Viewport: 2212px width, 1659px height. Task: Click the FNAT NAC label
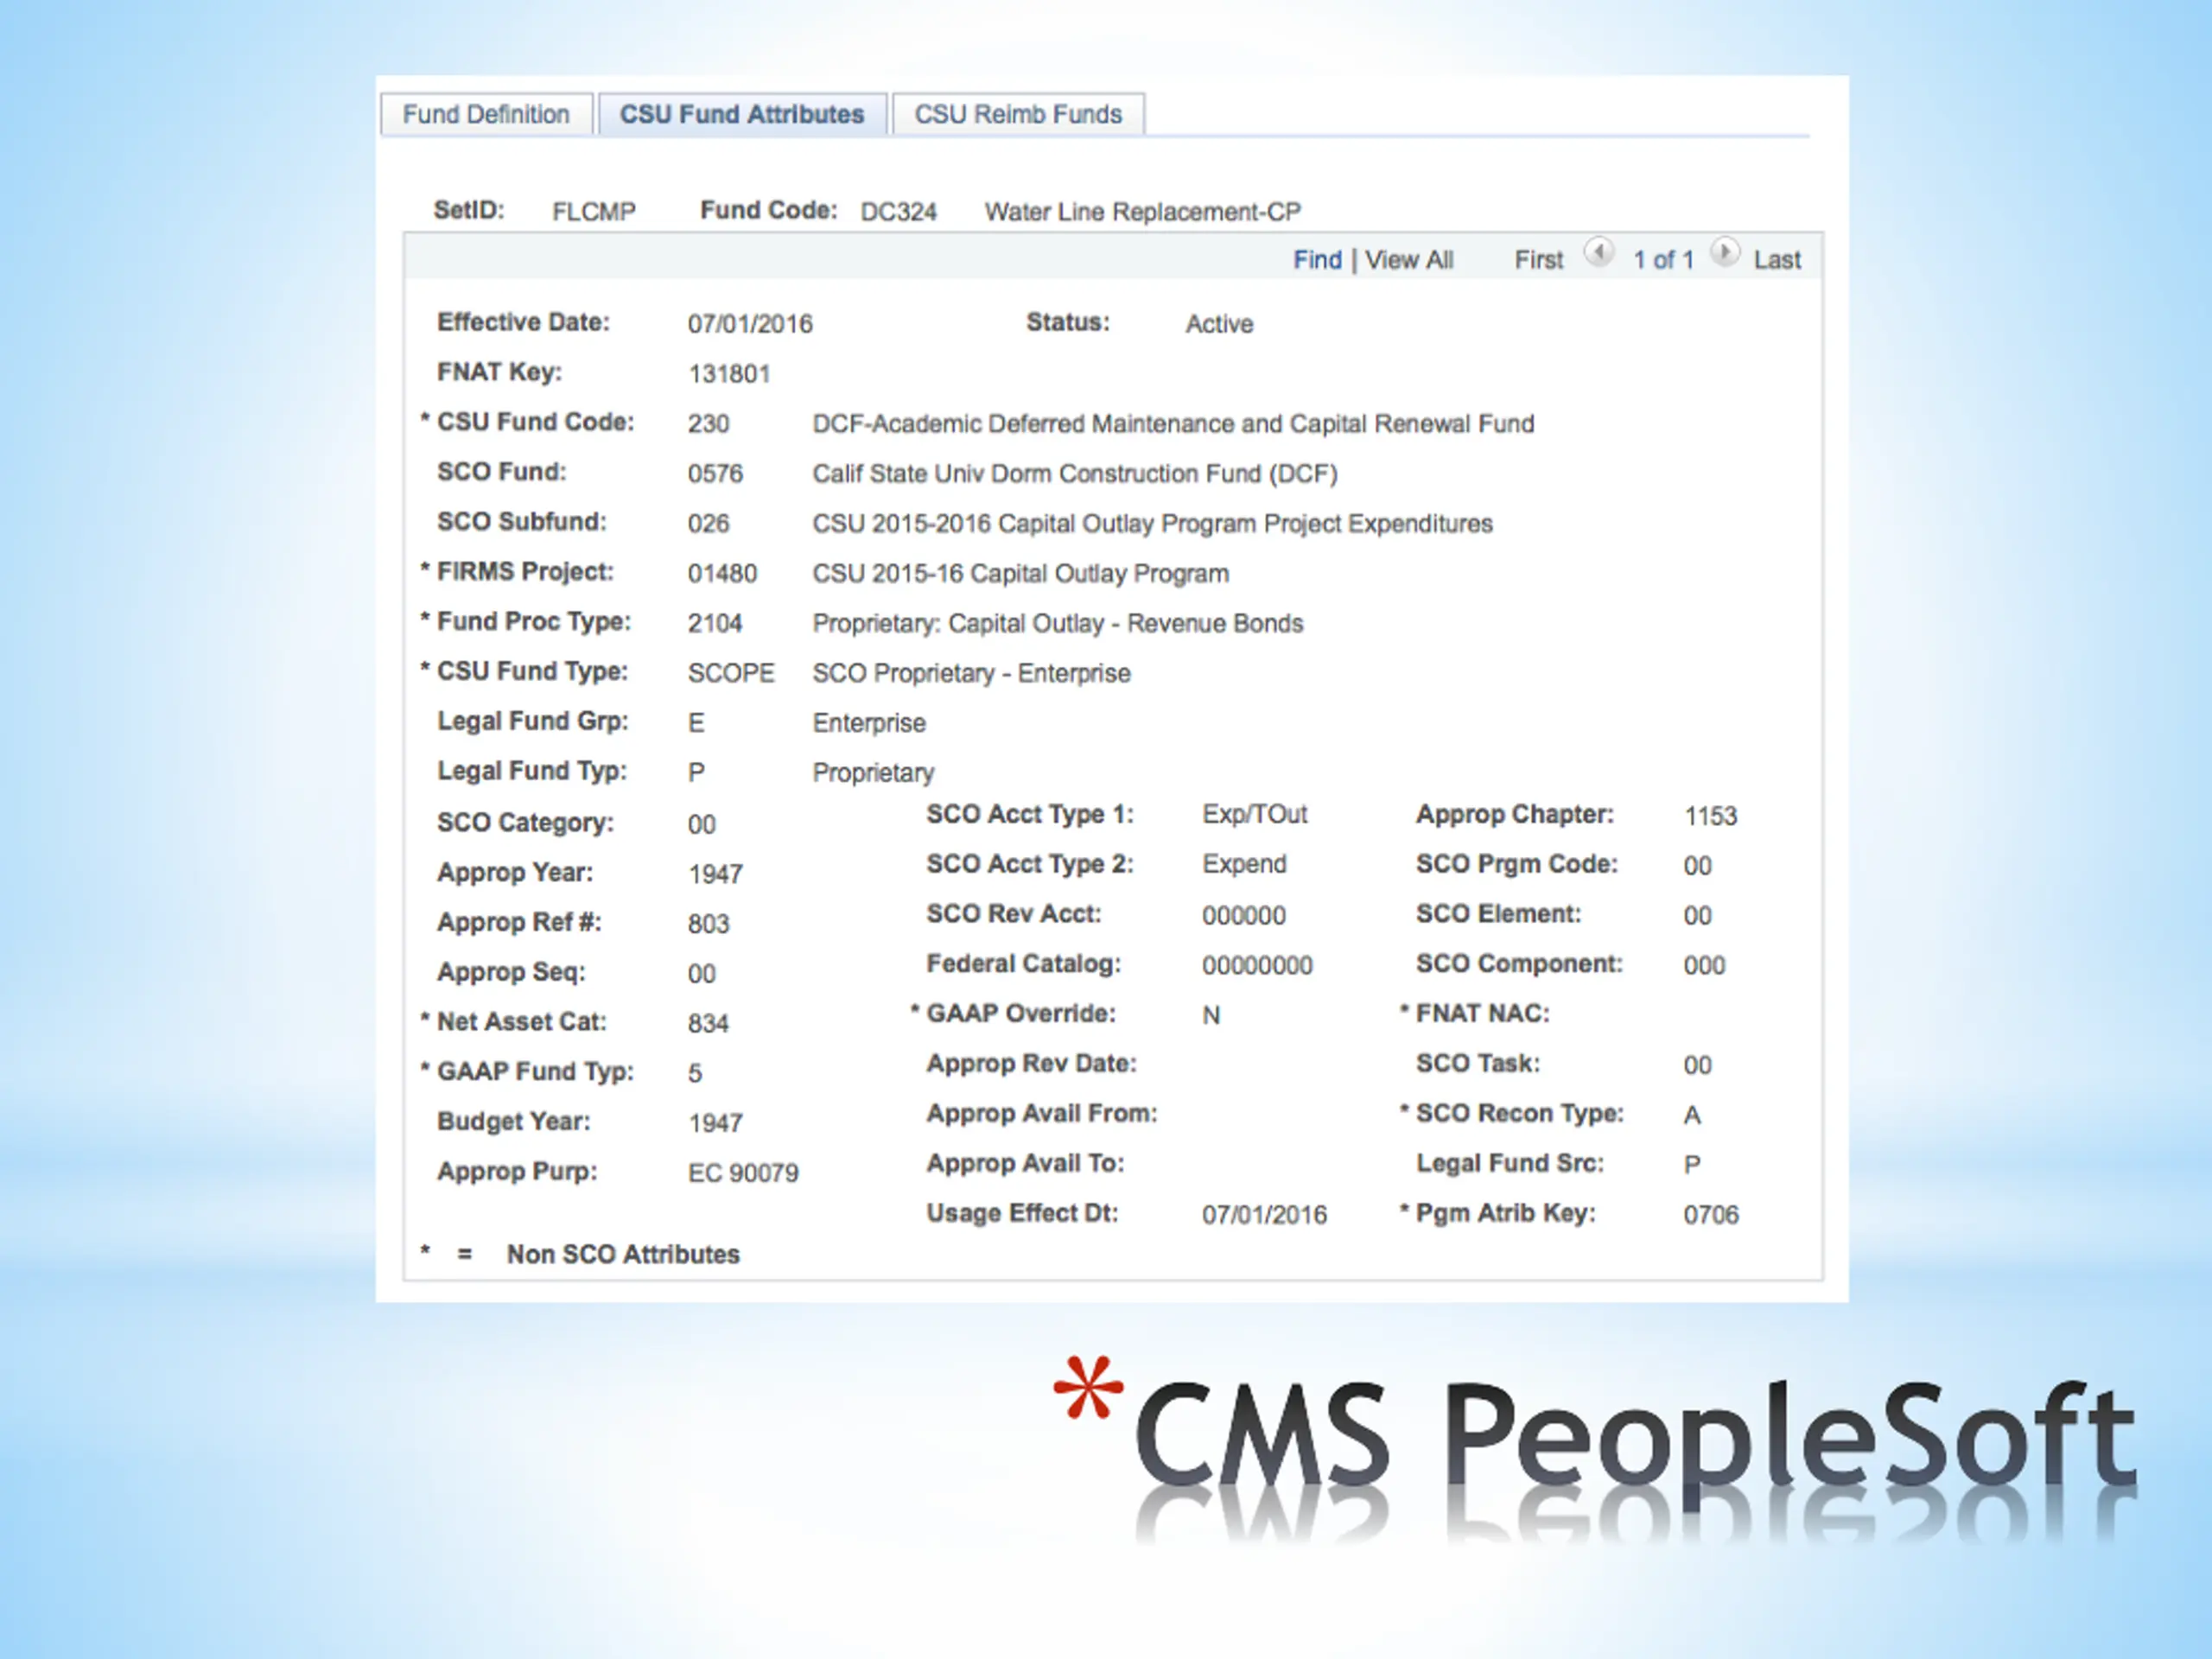point(1482,1014)
